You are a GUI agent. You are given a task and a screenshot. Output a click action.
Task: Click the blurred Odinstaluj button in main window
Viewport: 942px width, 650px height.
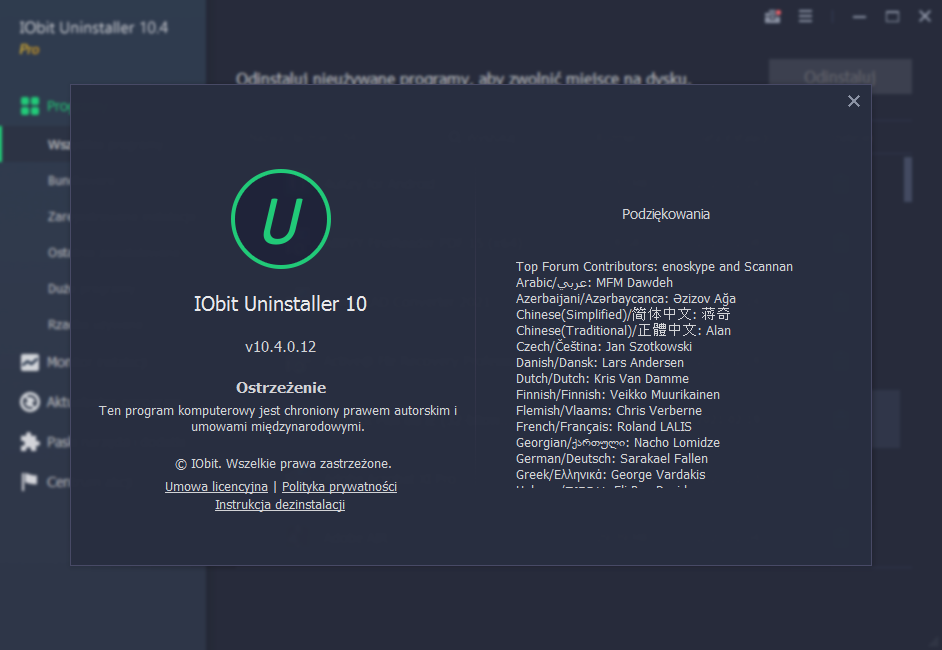point(840,76)
